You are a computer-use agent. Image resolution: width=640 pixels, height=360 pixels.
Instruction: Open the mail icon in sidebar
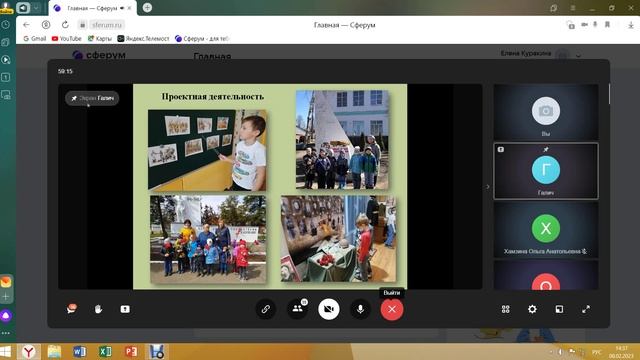pyautogui.click(x=6, y=282)
